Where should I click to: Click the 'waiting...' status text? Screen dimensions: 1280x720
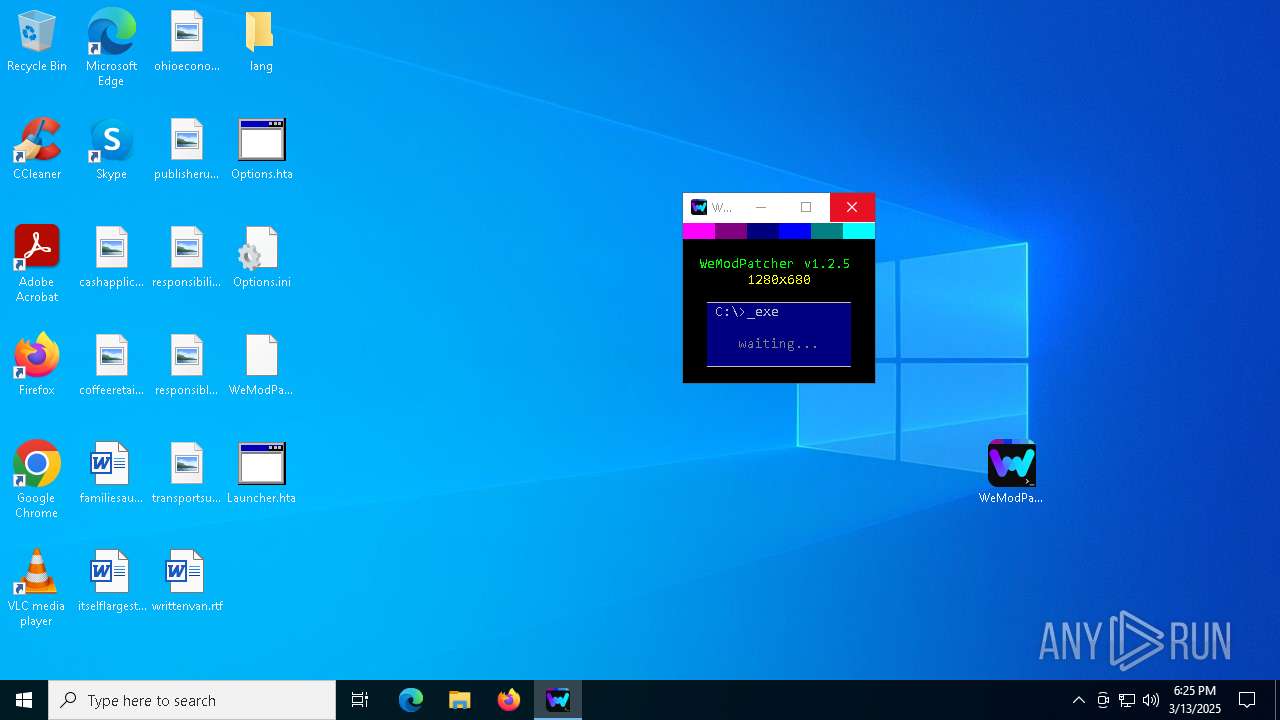tap(778, 344)
